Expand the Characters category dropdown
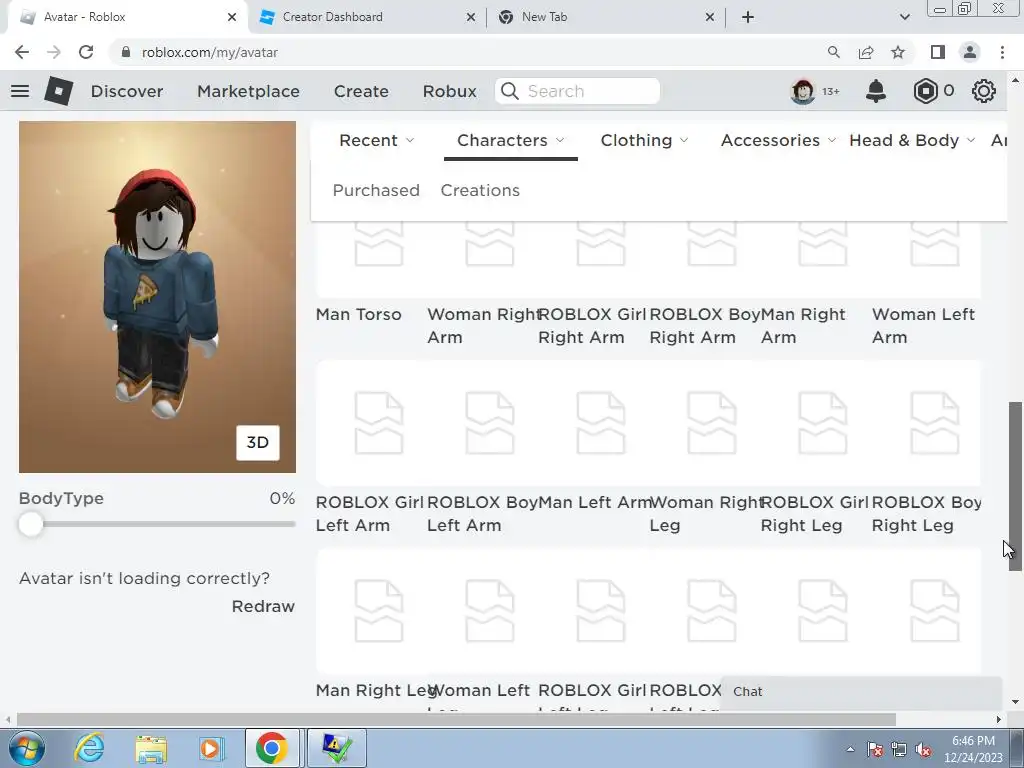Screen dimensions: 1024x768 click(x=511, y=140)
